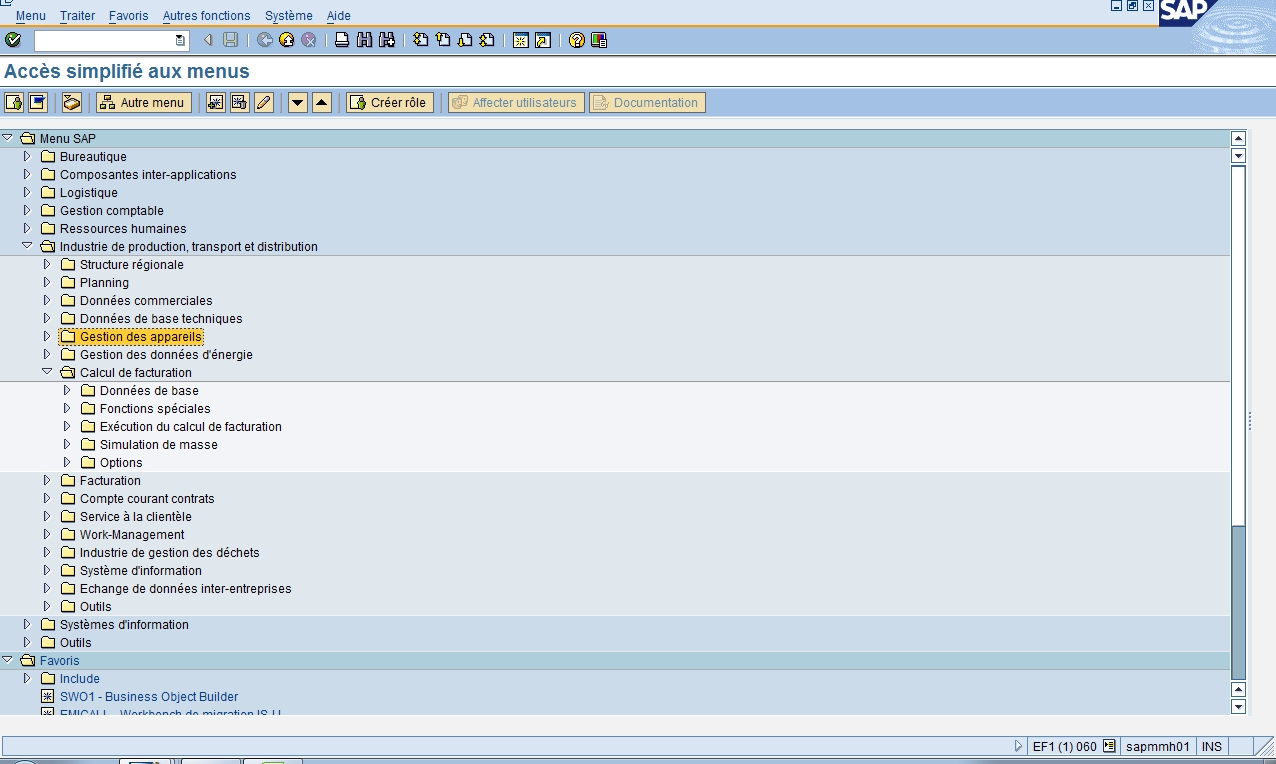Image resolution: width=1276 pixels, height=764 pixels.
Task: Click the Autre menu button
Action: click(144, 102)
